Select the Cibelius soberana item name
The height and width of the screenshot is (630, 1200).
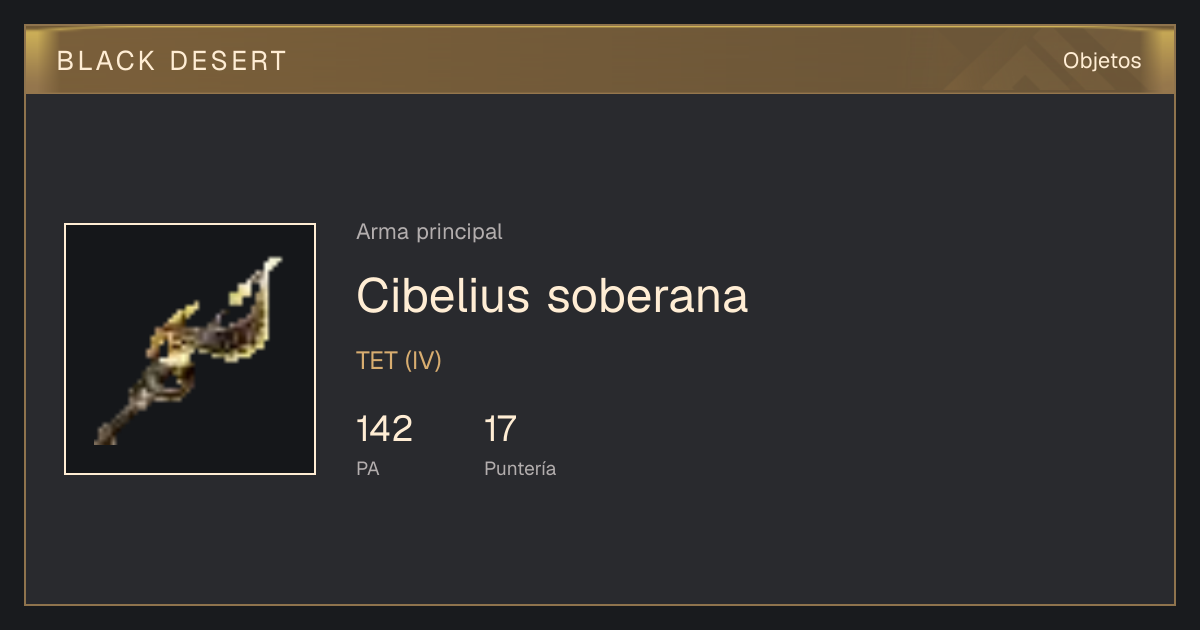pos(552,295)
